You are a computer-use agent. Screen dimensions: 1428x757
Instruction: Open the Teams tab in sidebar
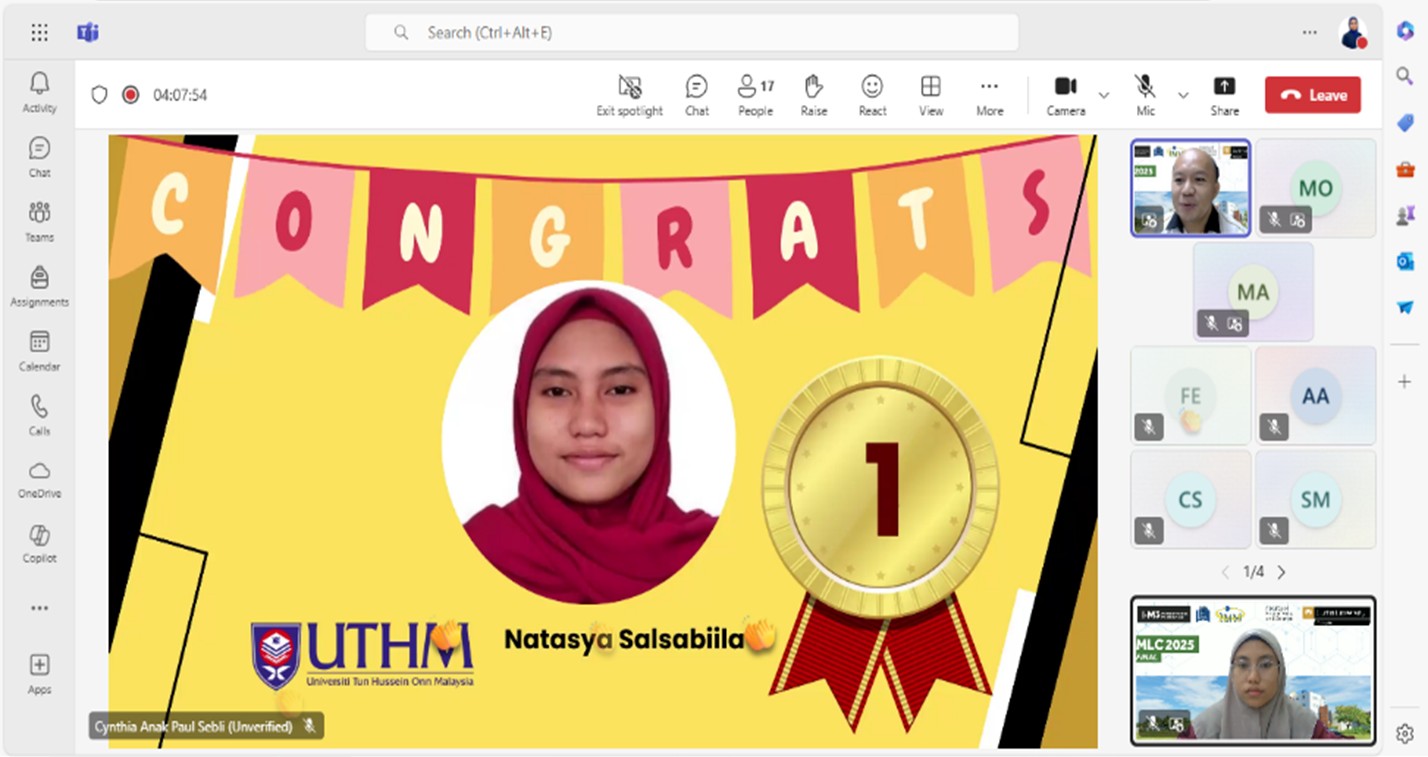[x=39, y=220]
